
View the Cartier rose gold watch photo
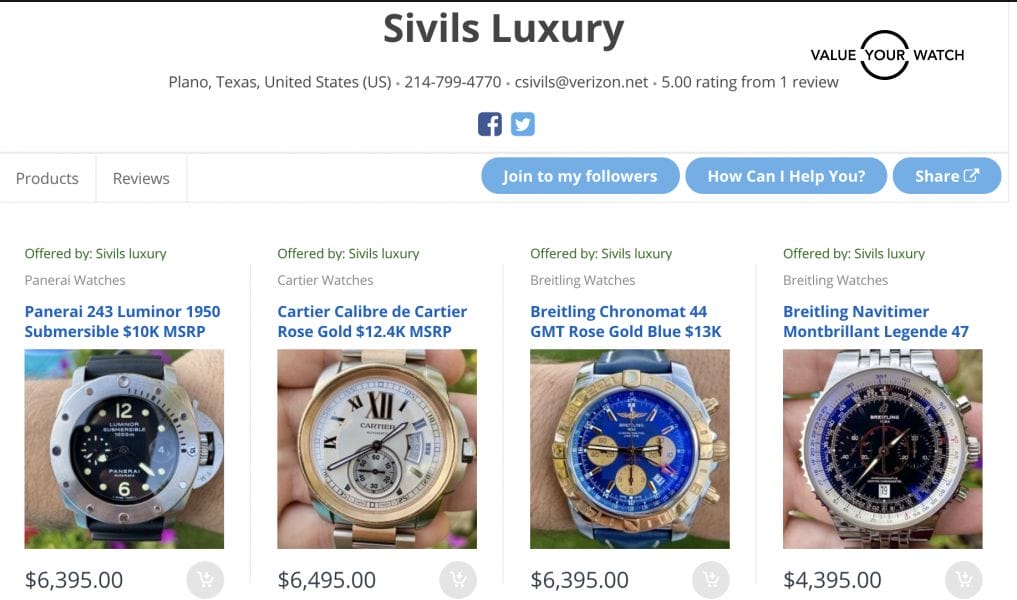pyautogui.click(x=377, y=449)
